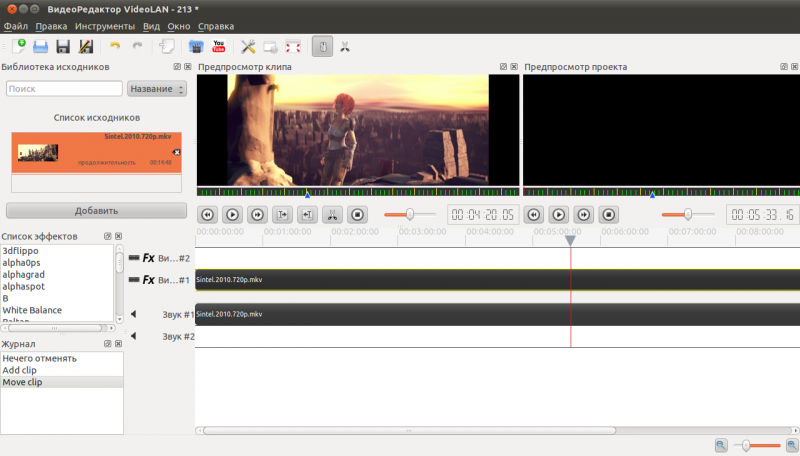Open the Вид menu

pos(151,26)
